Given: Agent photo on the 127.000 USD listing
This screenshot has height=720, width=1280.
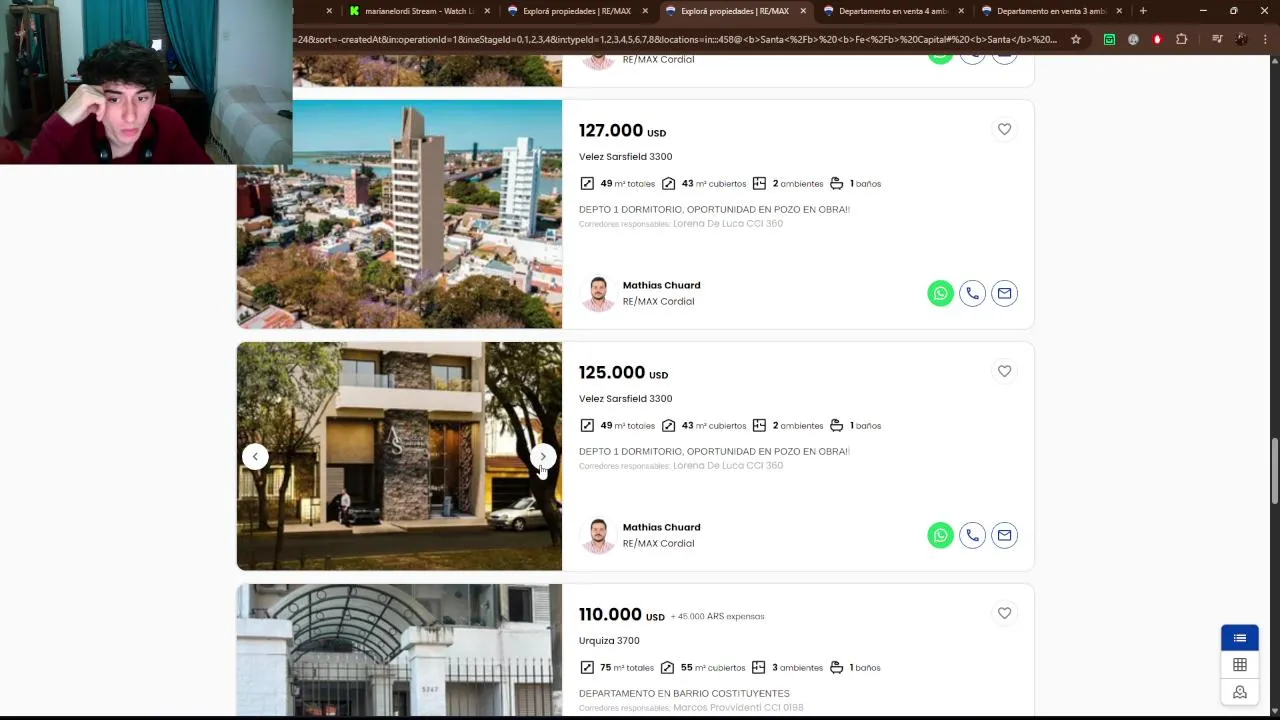Looking at the screenshot, I should point(598,293).
